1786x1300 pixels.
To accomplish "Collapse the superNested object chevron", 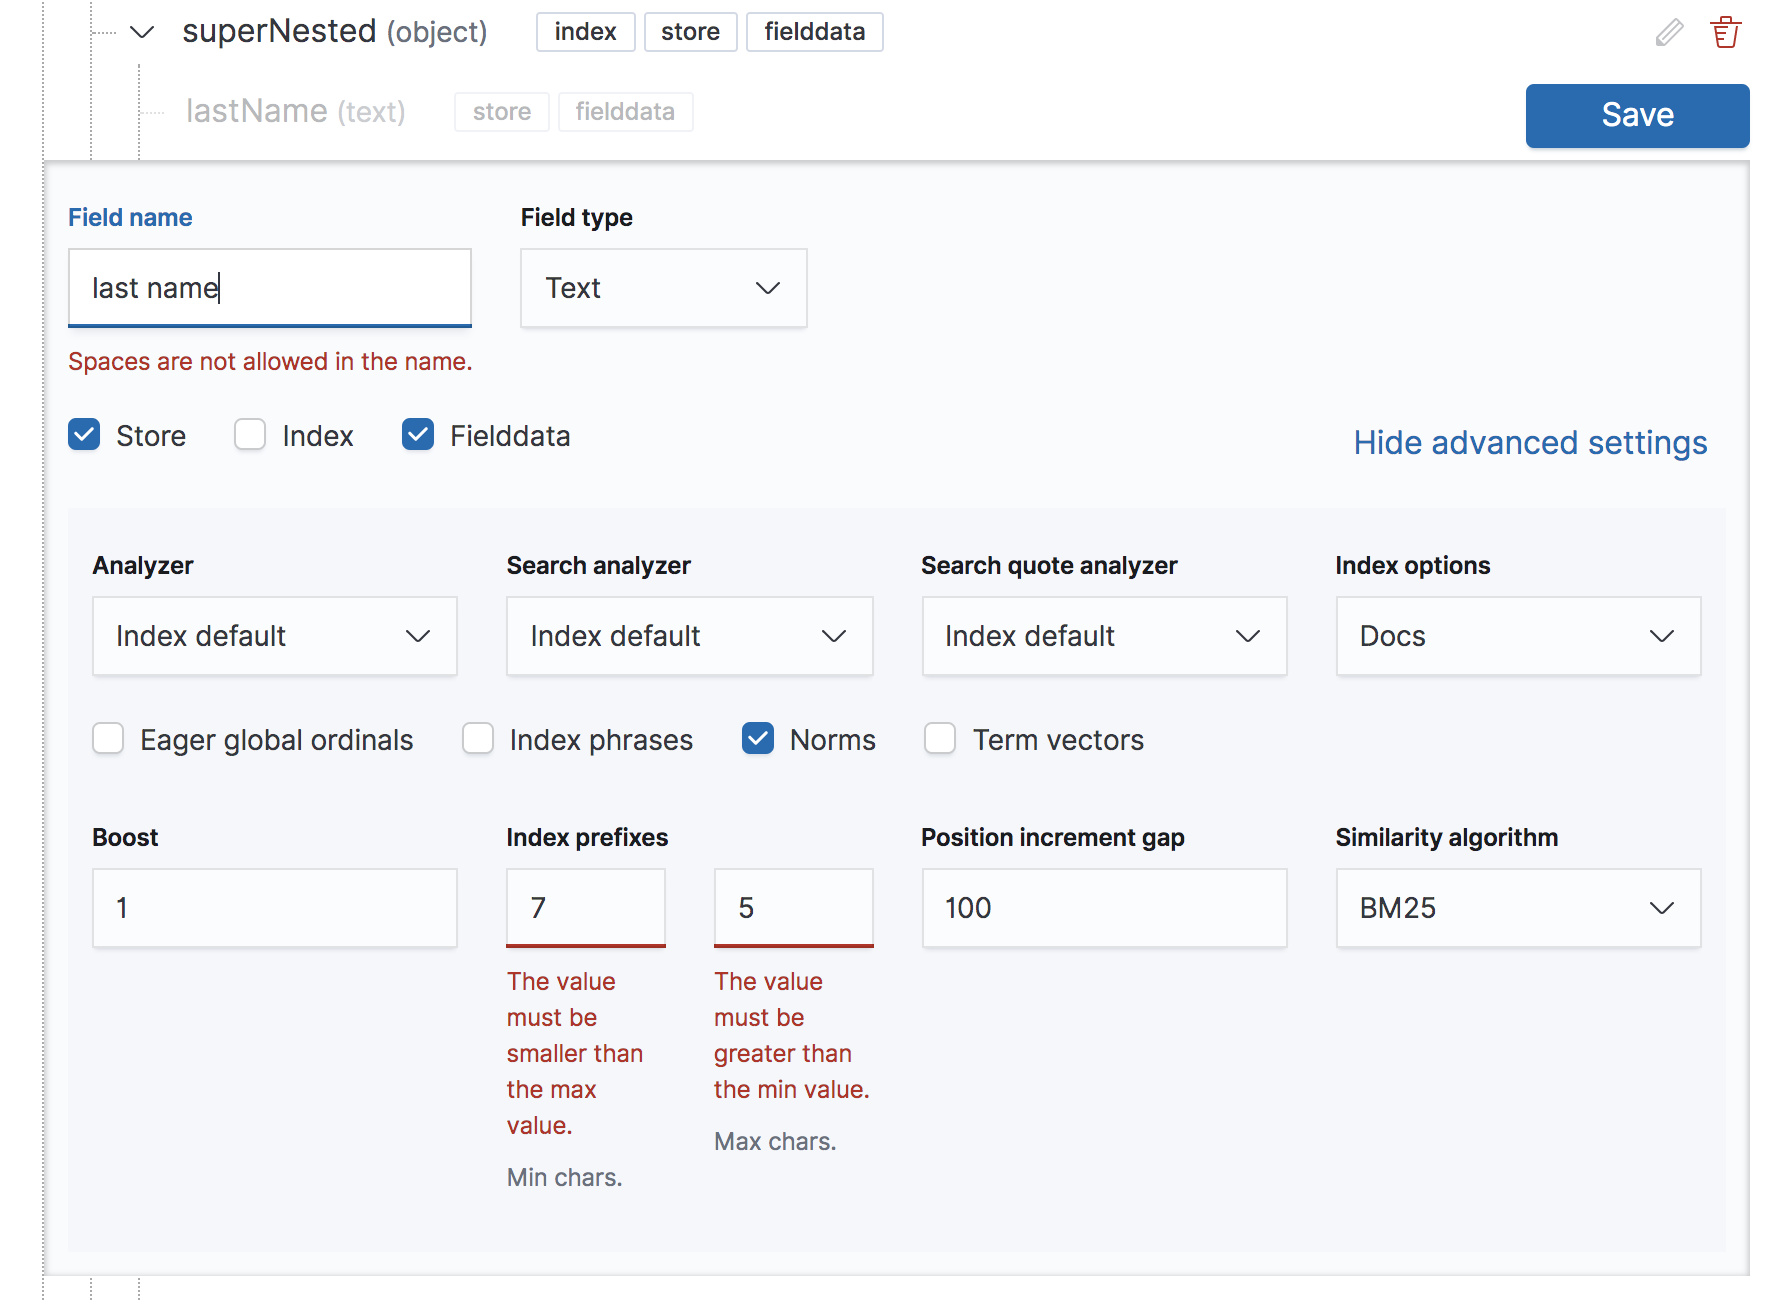I will (x=142, y=32).
